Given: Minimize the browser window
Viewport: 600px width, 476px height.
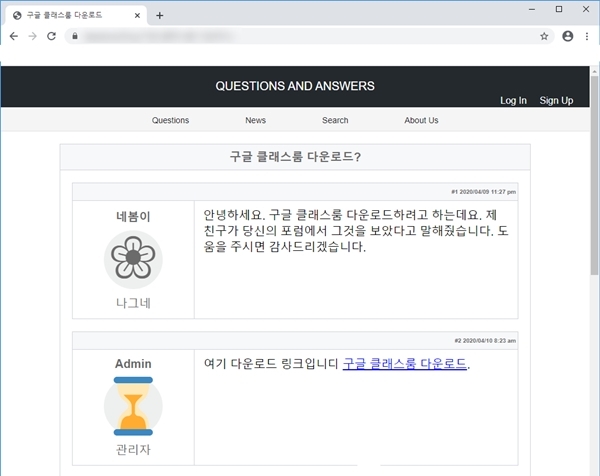Looking at the screenshot, I should [532, 9].
